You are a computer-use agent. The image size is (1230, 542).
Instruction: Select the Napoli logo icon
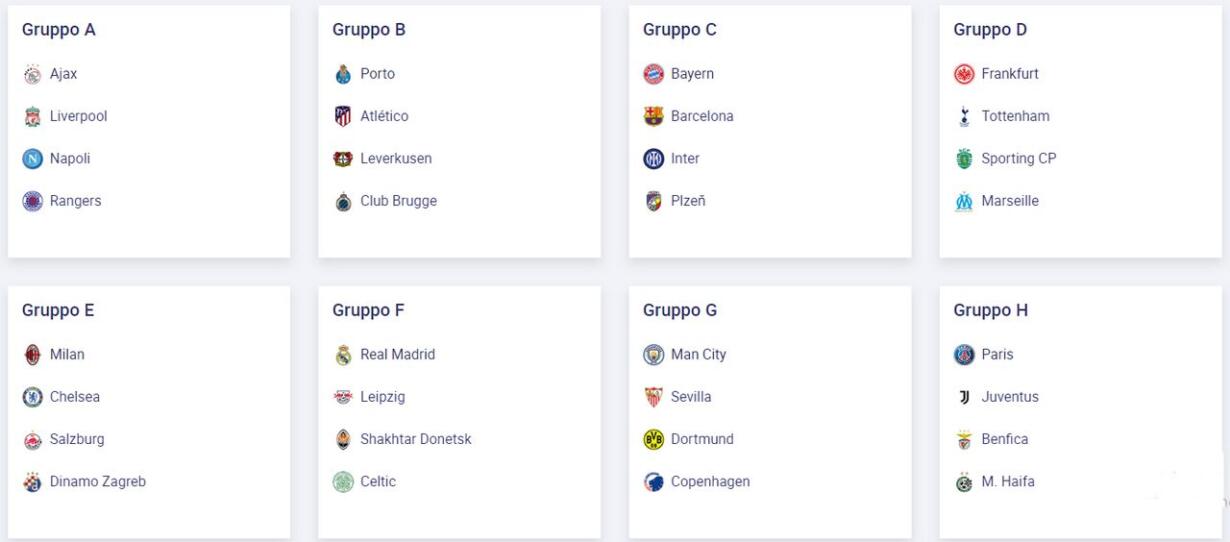32,159
